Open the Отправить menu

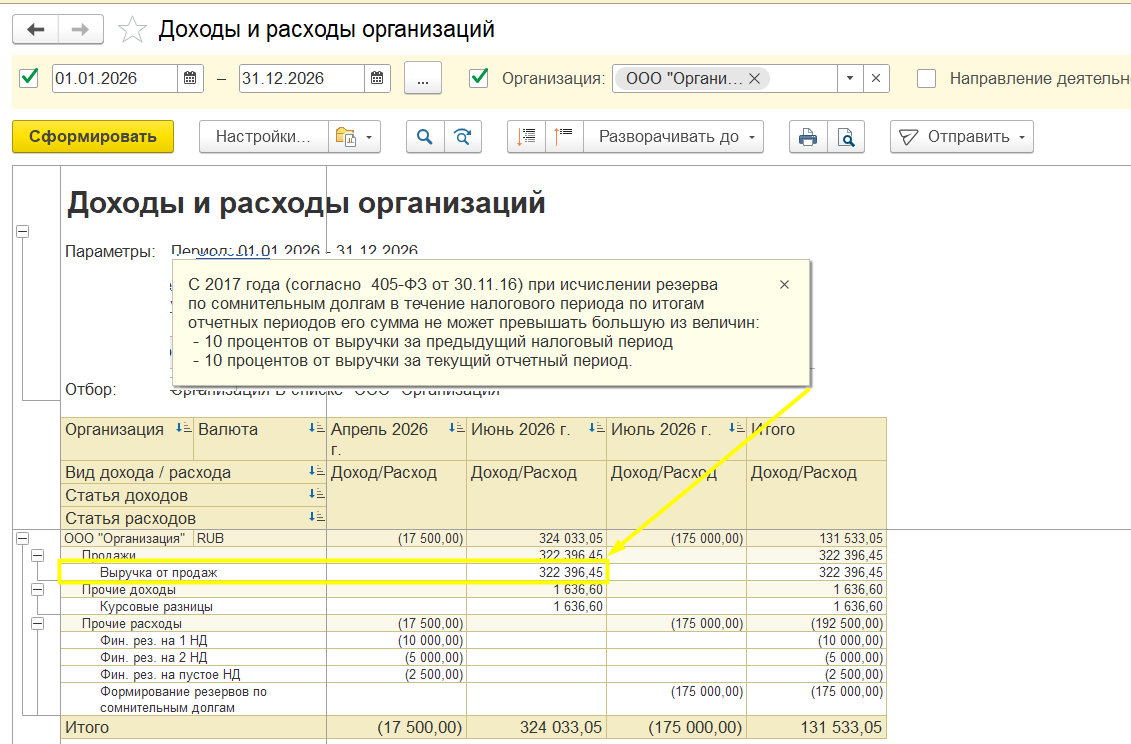961,136
